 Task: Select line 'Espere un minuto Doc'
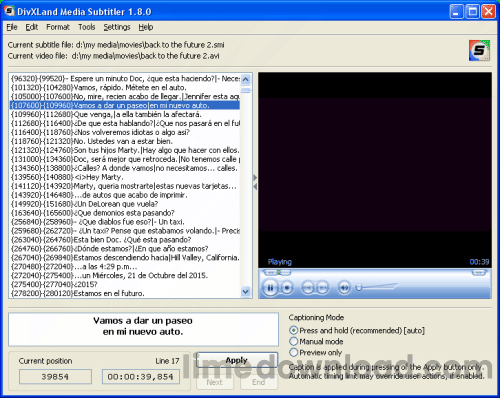pyautogui.click(x=125, y=79)
